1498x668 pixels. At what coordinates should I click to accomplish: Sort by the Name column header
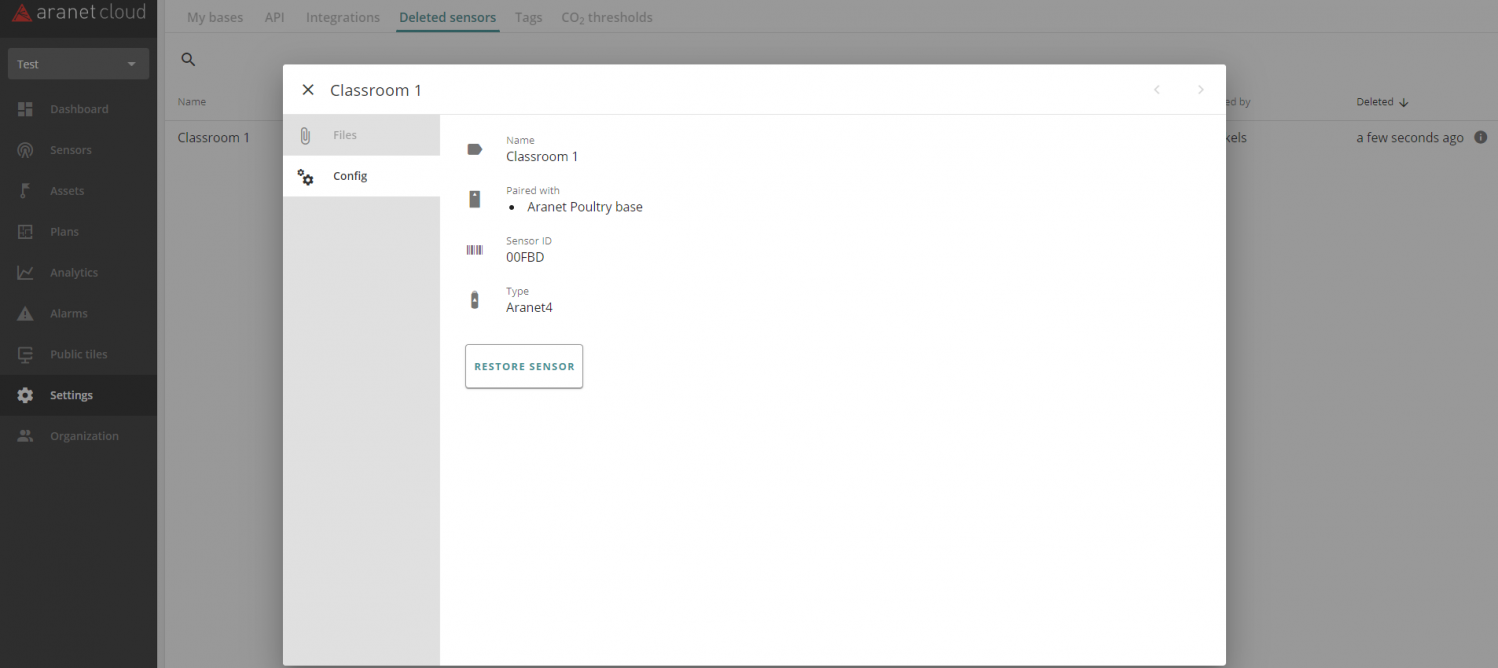pos(192,102)
